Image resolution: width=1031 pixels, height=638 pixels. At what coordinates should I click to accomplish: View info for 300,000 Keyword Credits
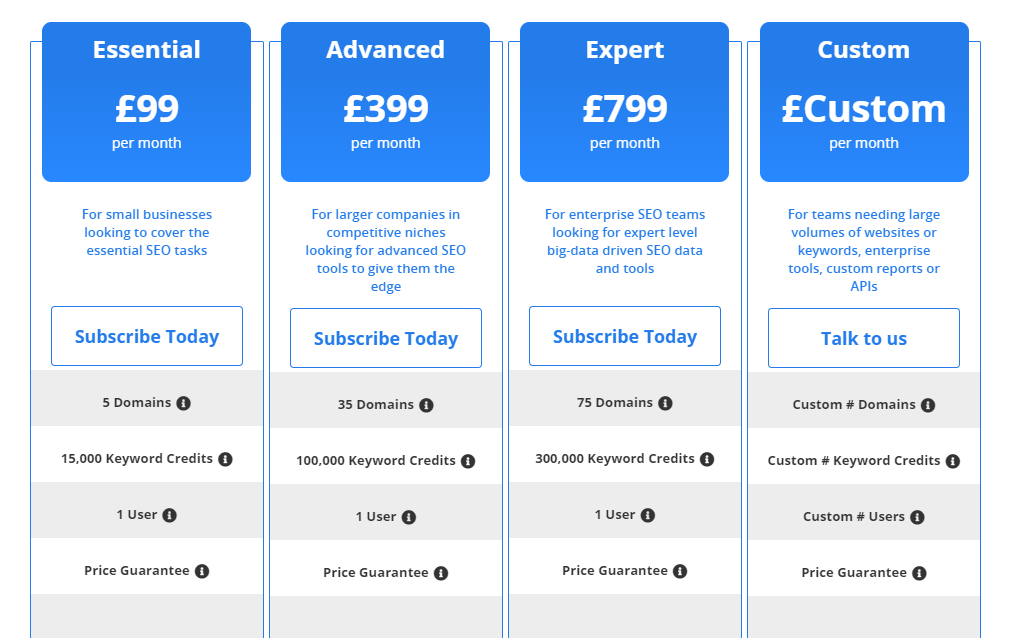pyautogui.click(x=707, y=458)
